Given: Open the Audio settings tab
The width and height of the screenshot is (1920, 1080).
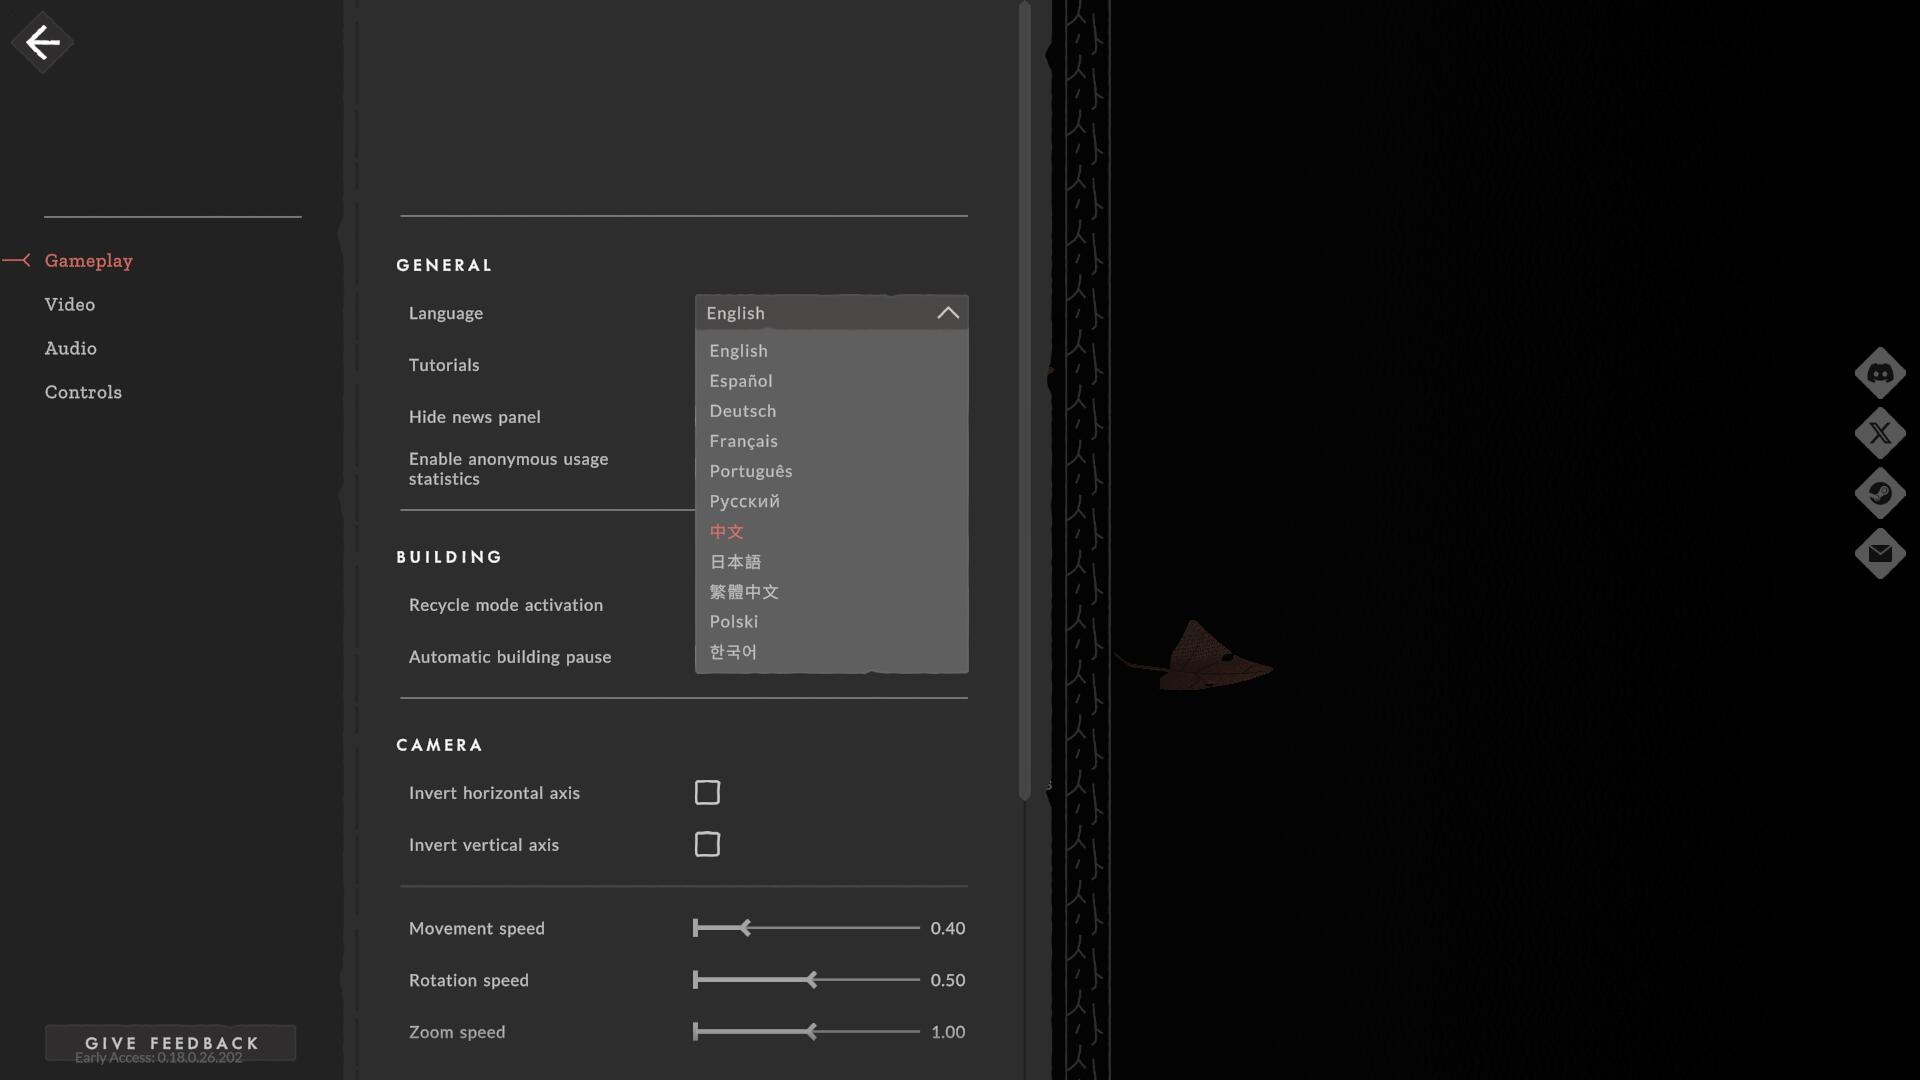Looking at the screenshot, I should 70,348.
